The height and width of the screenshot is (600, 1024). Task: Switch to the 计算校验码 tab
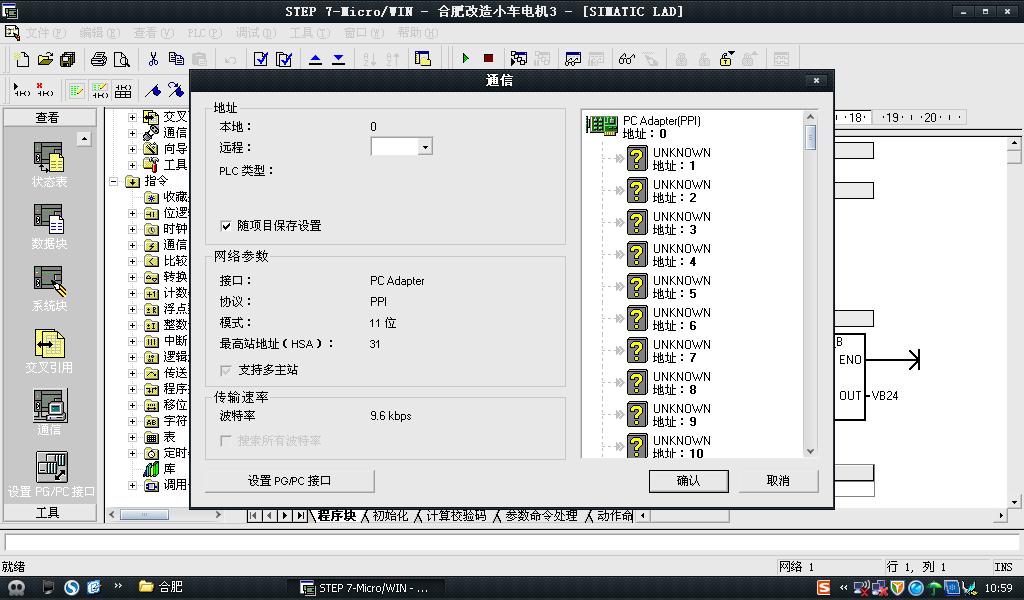pyautogui.click(x=456, y=516)
